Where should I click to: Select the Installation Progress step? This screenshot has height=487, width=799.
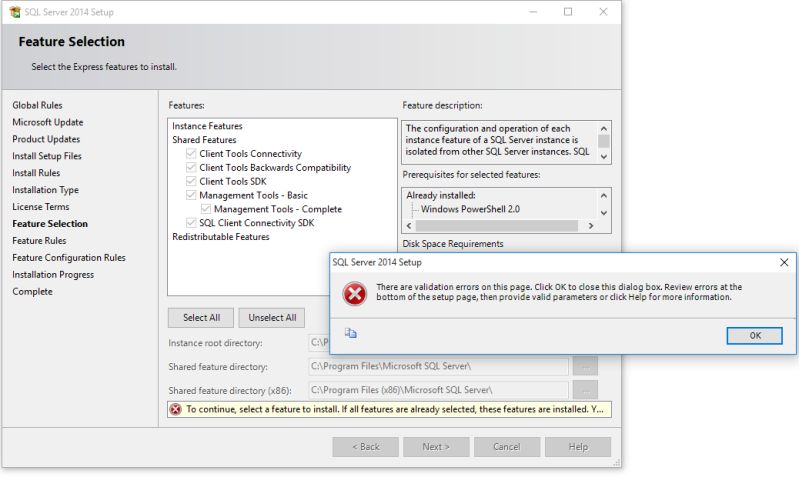click(x=53, y=275)
